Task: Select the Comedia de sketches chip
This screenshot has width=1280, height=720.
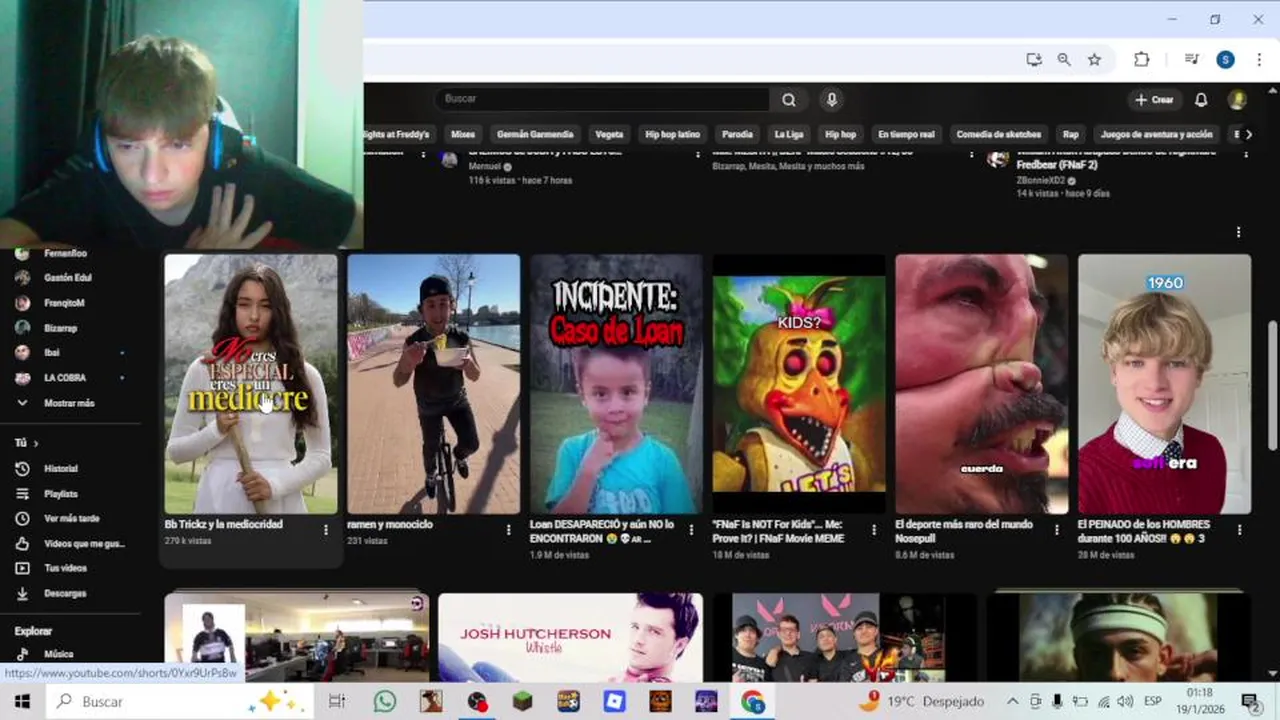Action: (998, 134)
